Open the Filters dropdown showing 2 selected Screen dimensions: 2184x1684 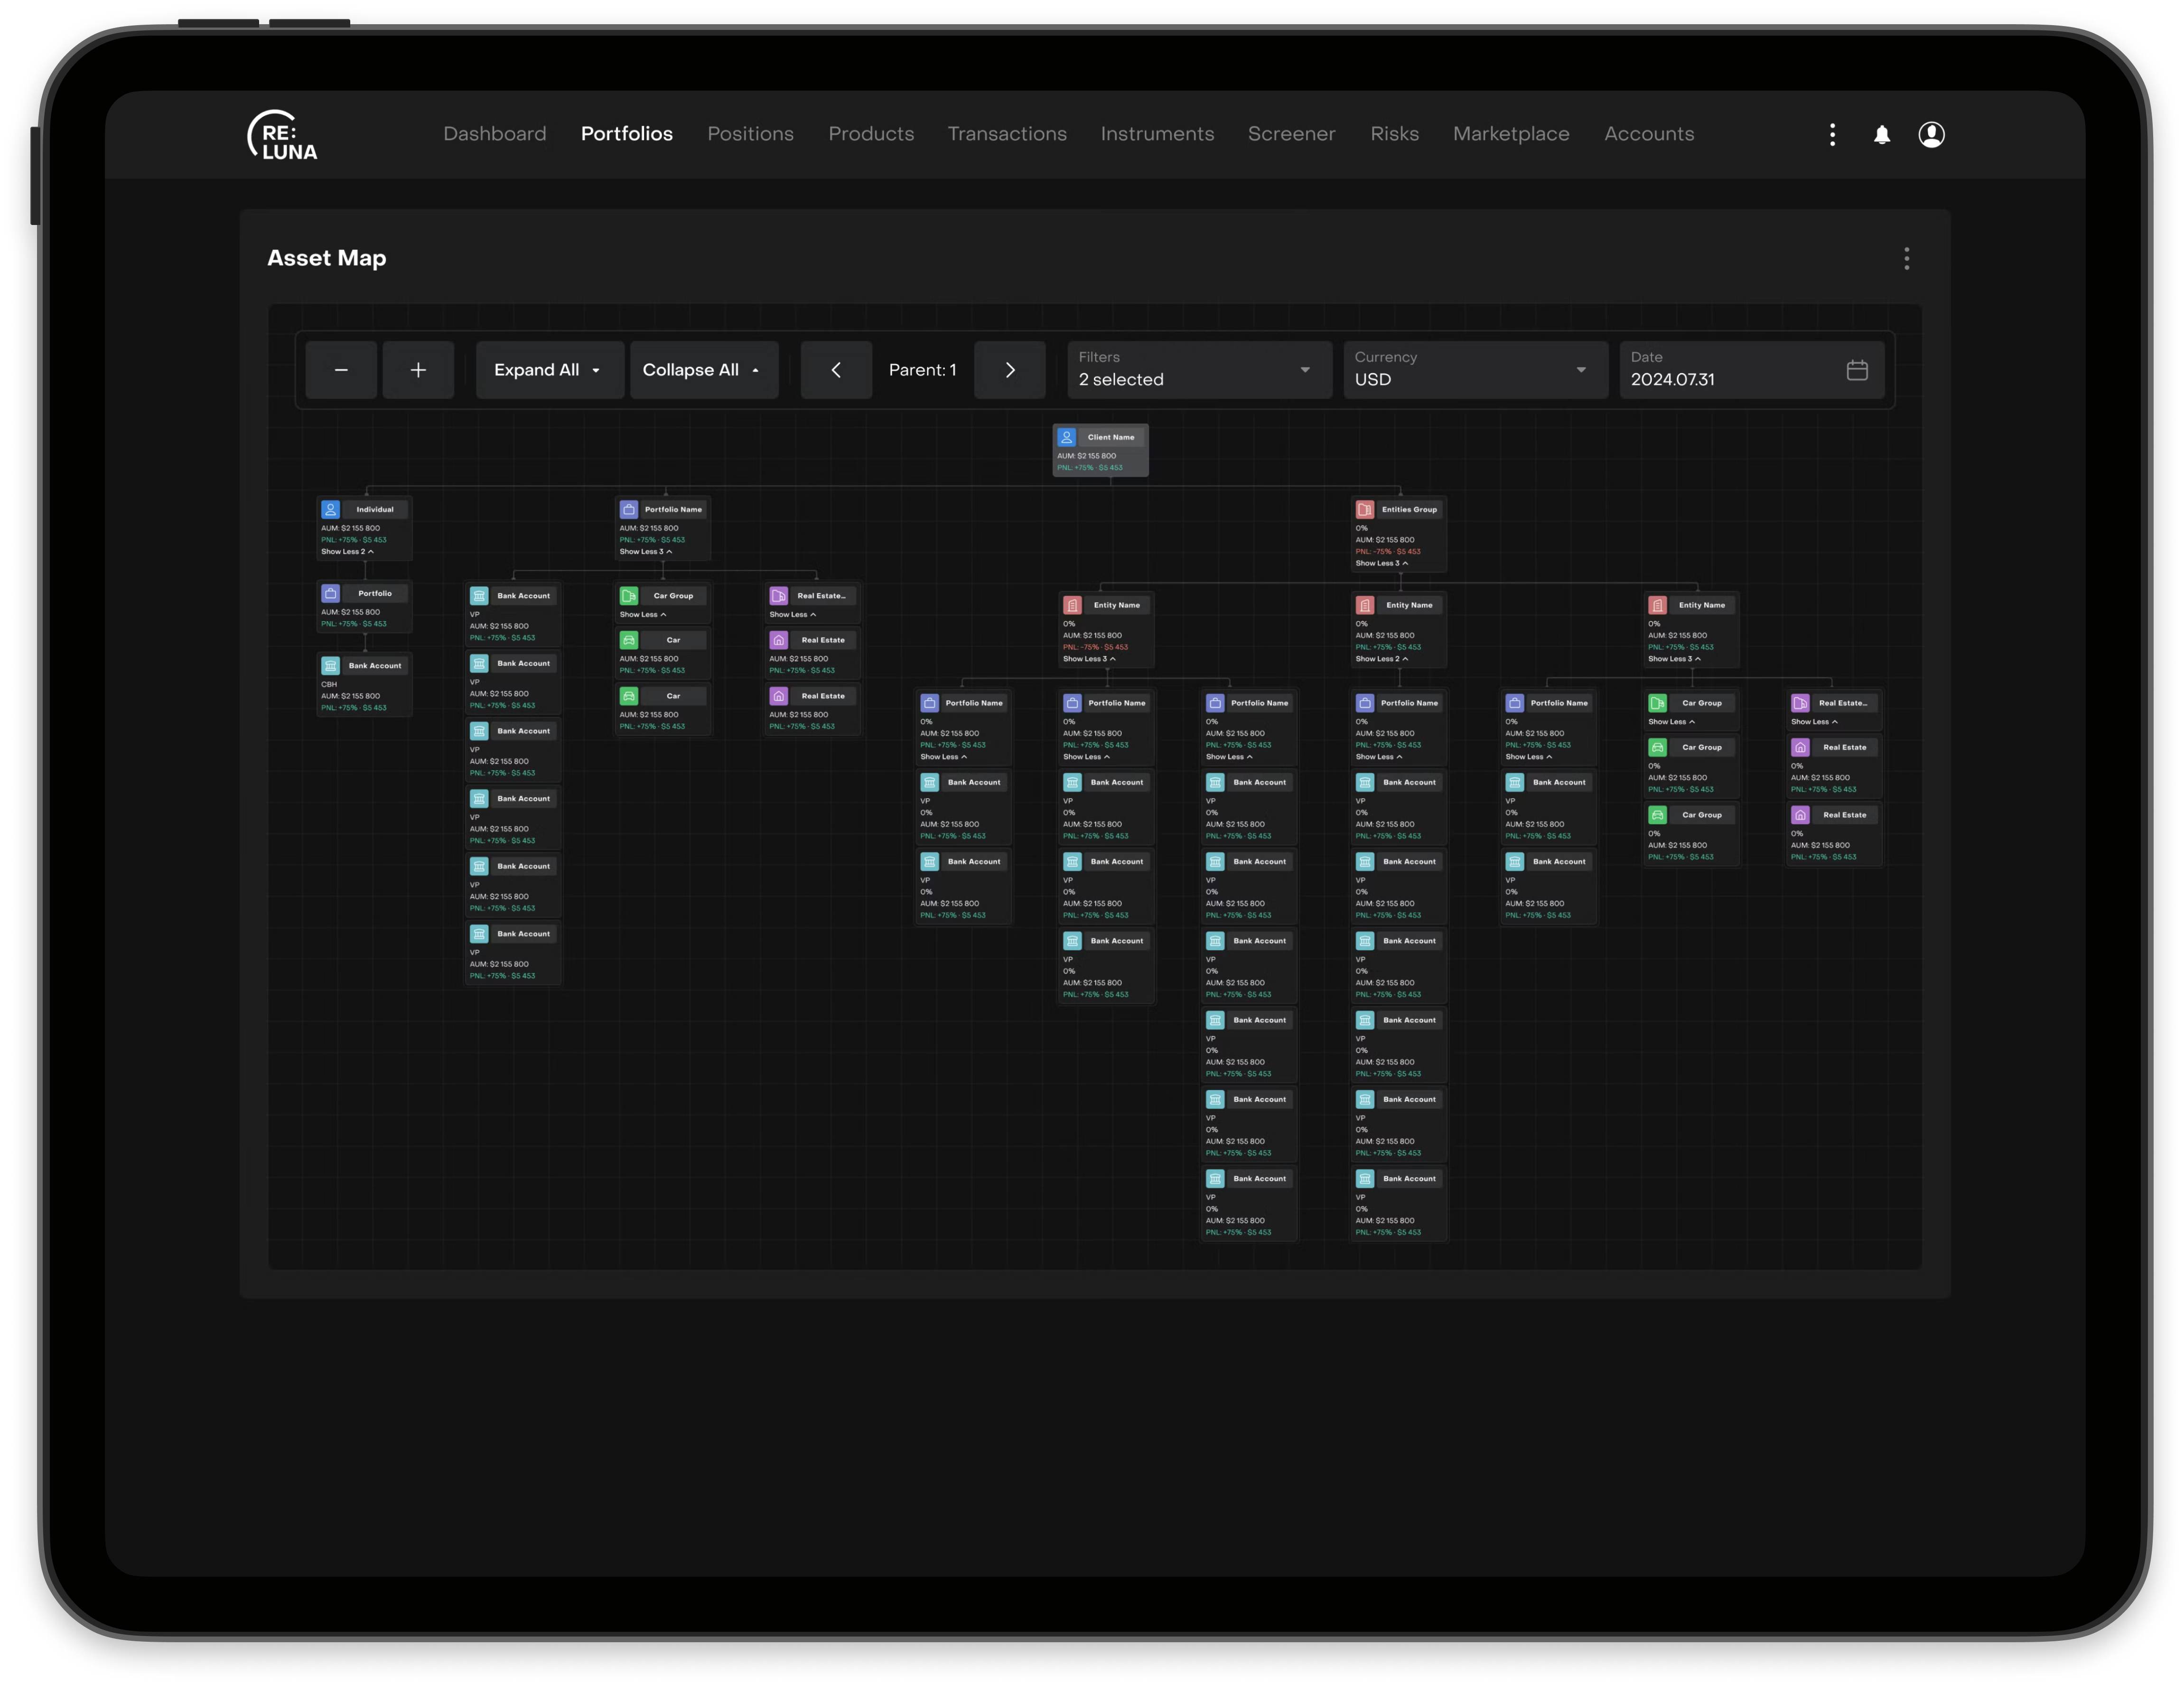pos(1198,370)
